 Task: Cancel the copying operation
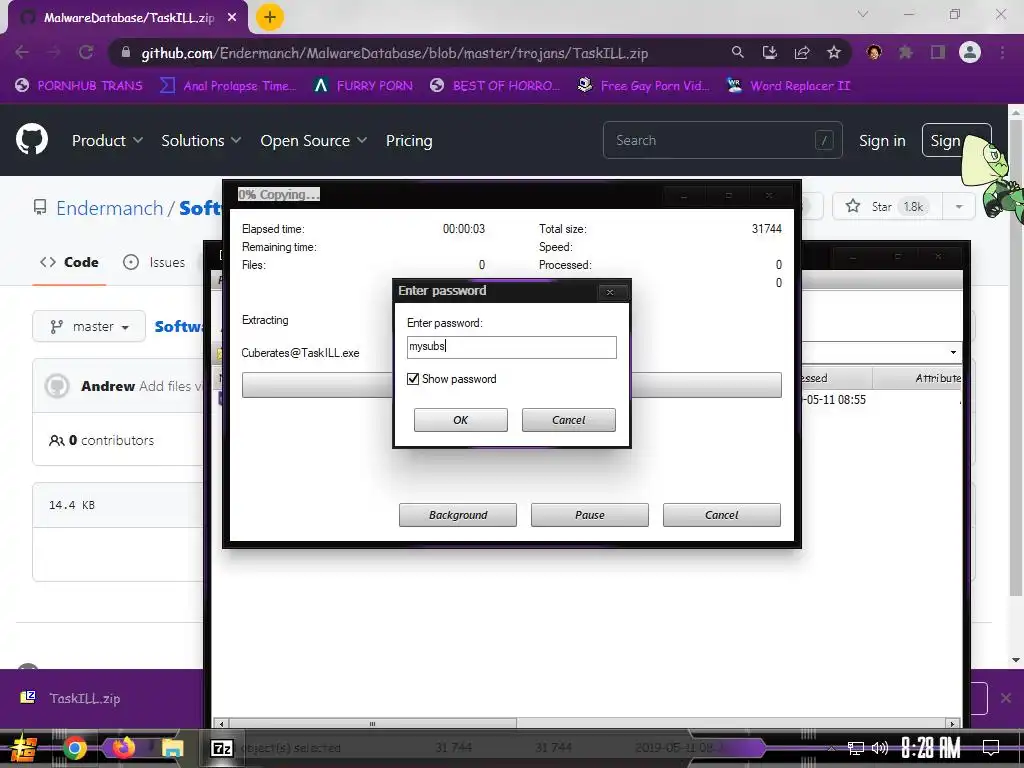pos(722,515)
